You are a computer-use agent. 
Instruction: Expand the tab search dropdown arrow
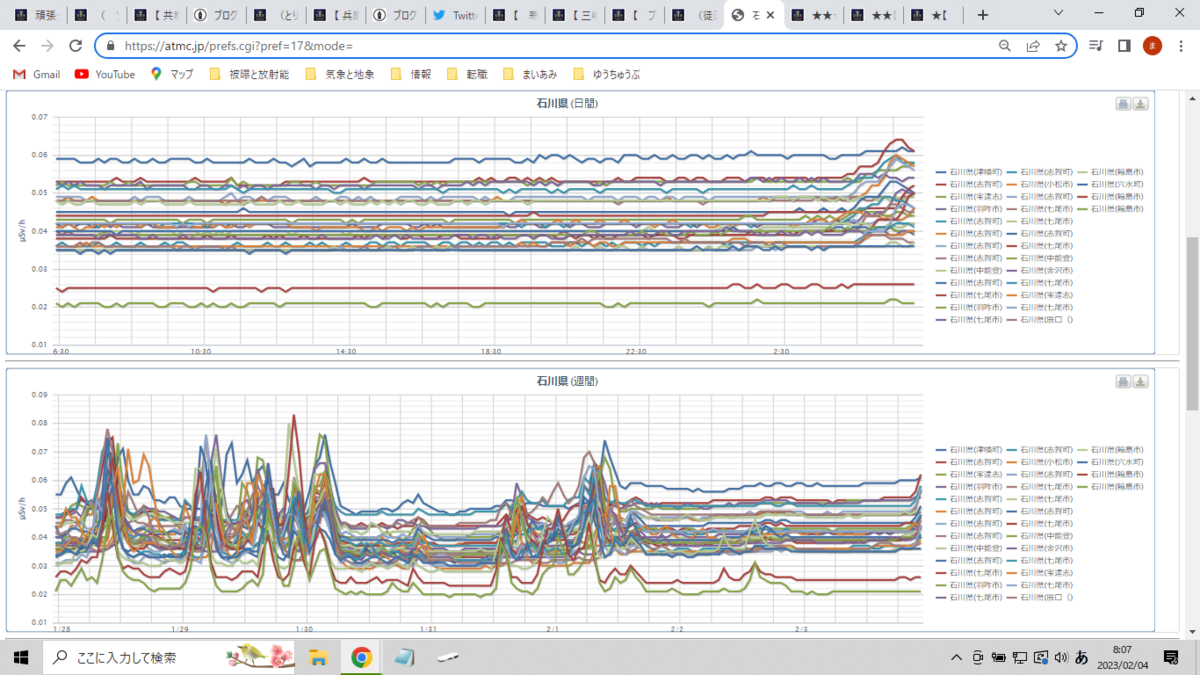point(1060,14)
